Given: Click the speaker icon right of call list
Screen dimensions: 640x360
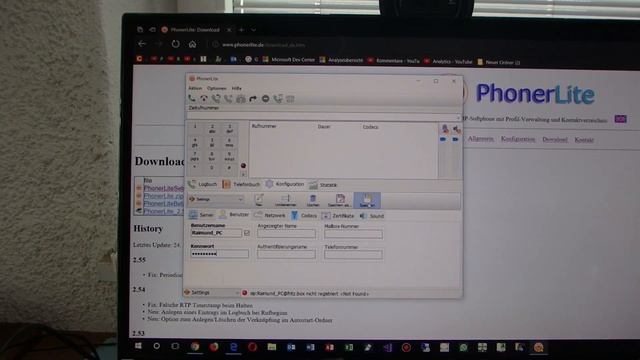Looking at the screenshot, I should [x=456, y=129].
